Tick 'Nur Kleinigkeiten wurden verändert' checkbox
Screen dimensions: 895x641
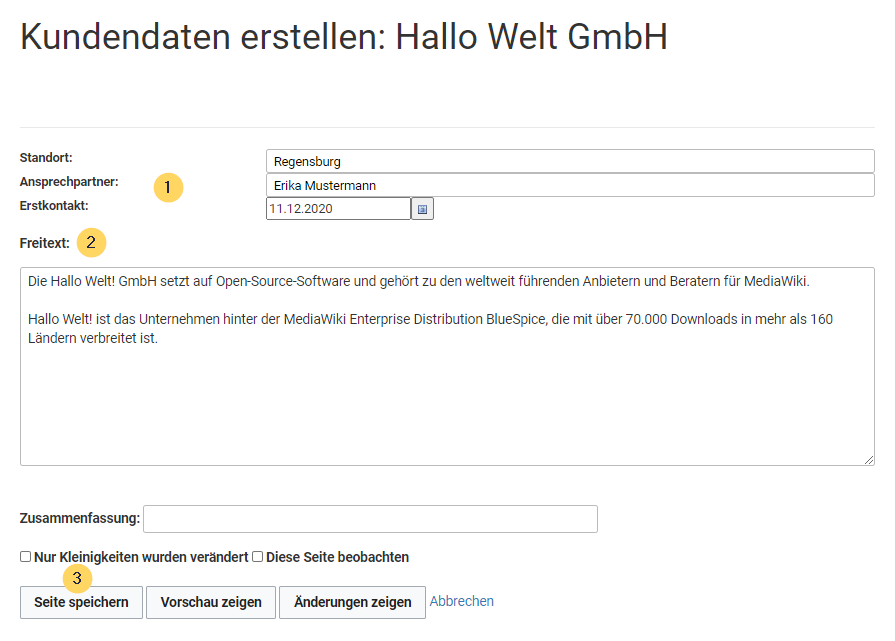click(25, 557)
